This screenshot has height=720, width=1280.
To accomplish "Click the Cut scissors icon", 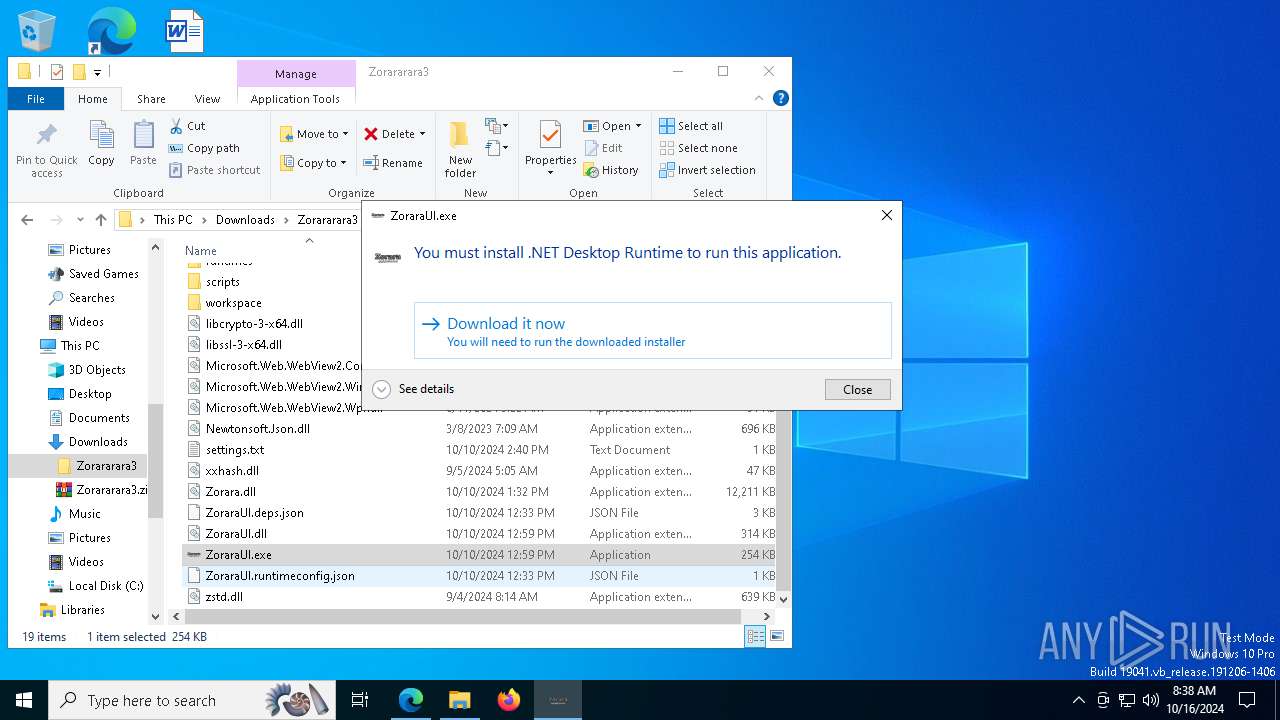I will coord(176,126).
